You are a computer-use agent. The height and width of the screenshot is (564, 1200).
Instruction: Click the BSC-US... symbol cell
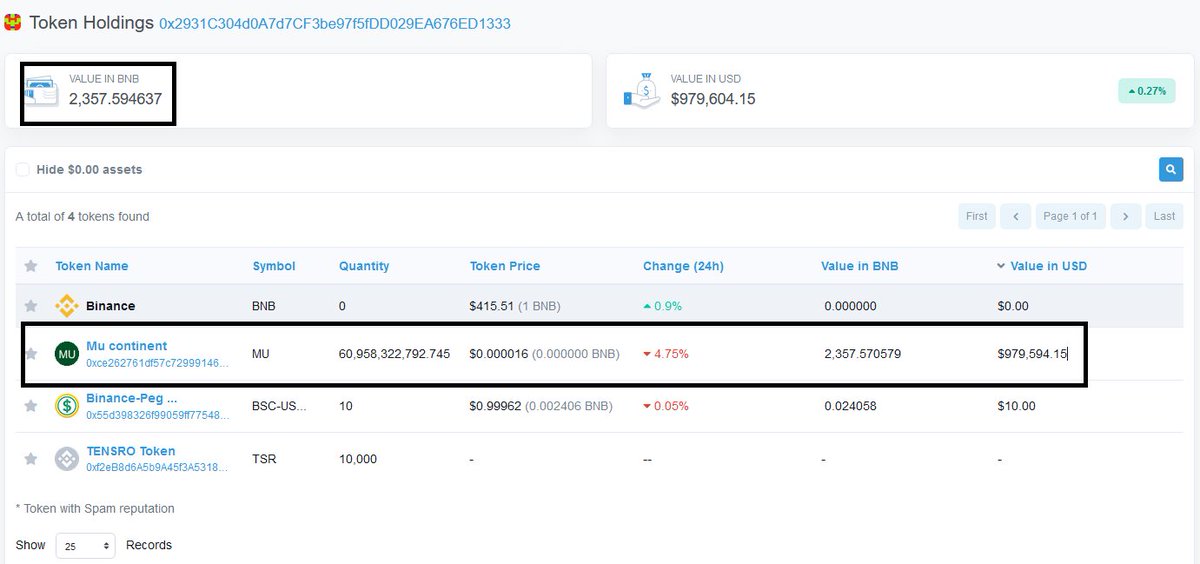click(x=280, y=406)
